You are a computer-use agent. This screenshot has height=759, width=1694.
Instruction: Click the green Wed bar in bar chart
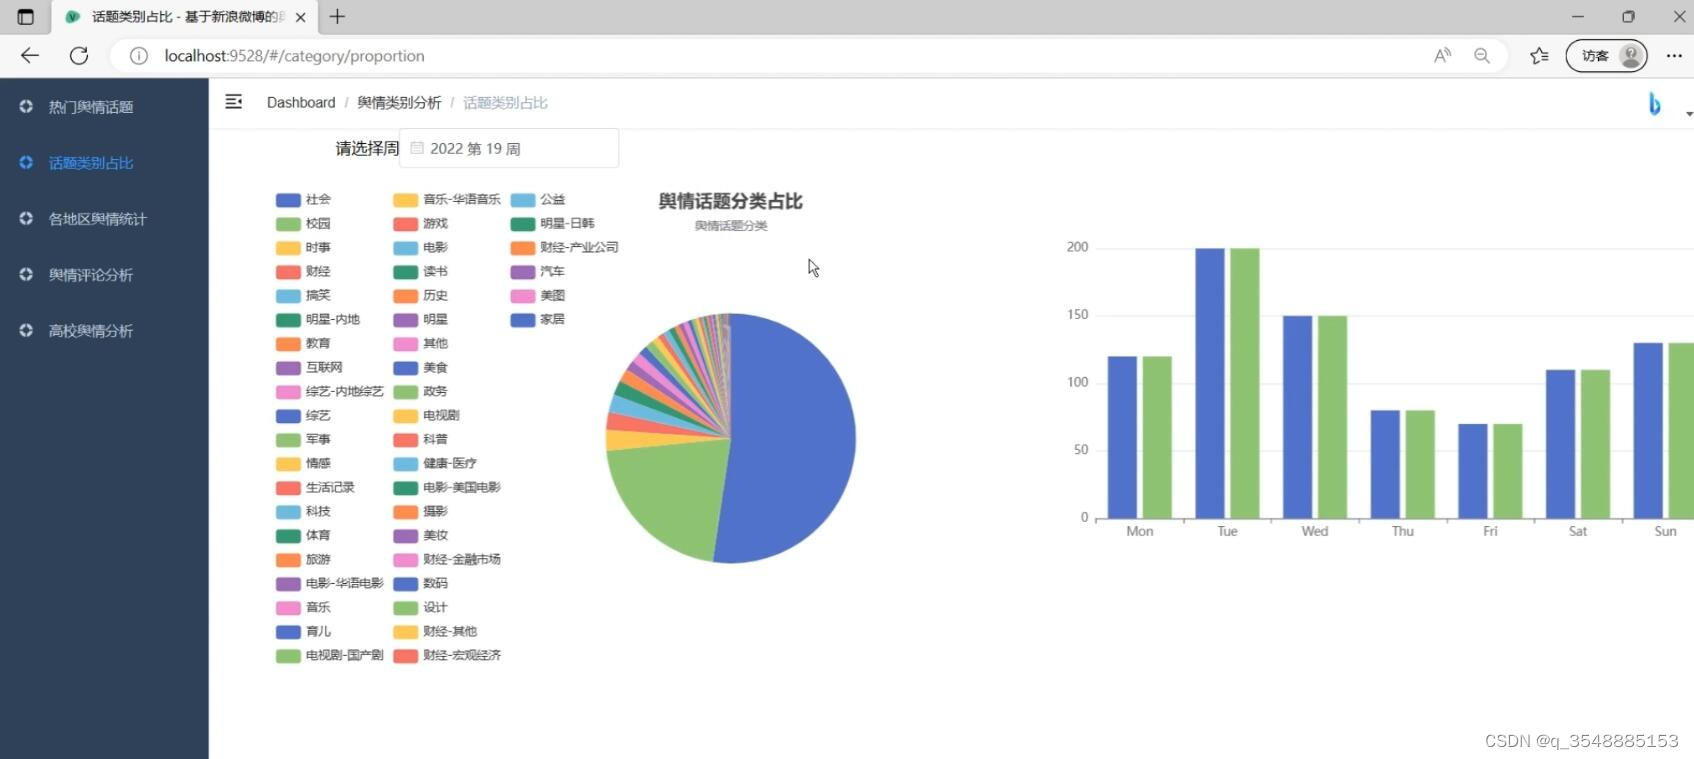[x=1332, y=417]
